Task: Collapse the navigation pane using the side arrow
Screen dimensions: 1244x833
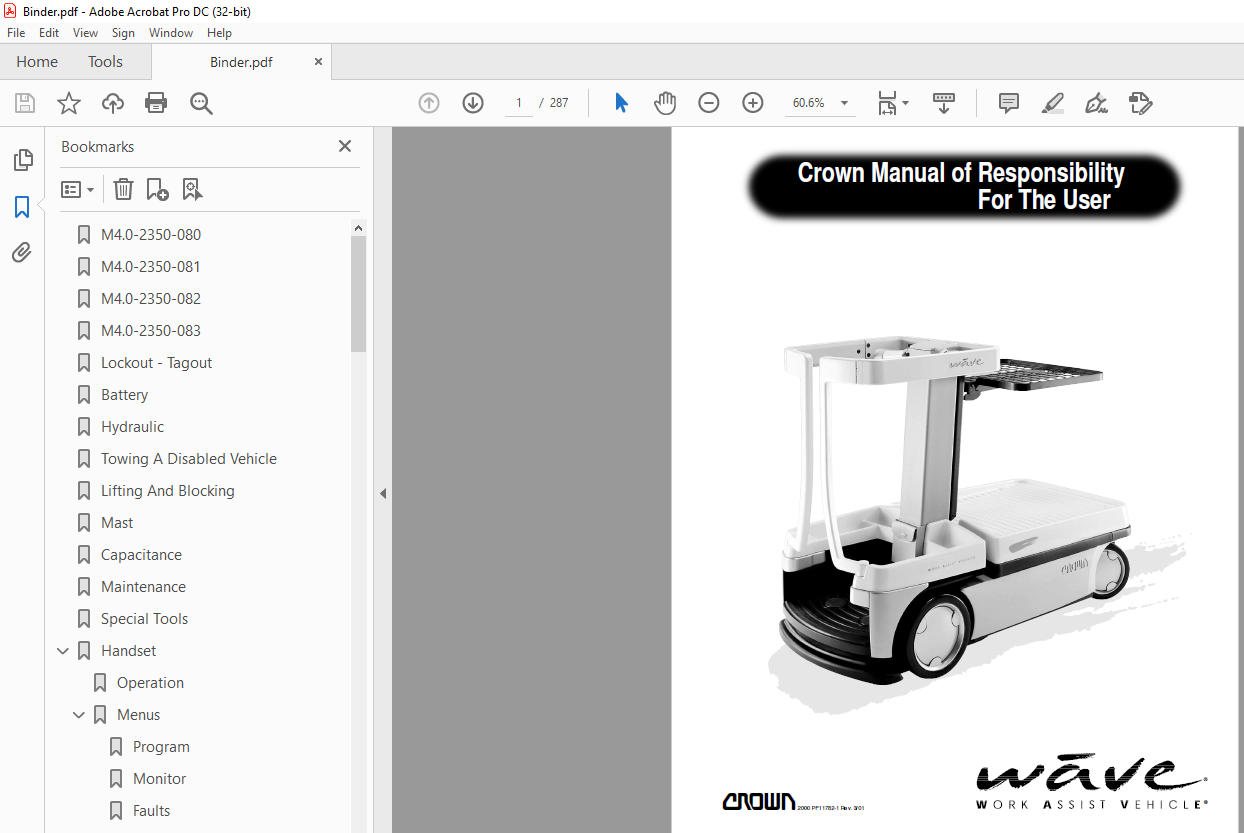Action: [x=382, y=493]
